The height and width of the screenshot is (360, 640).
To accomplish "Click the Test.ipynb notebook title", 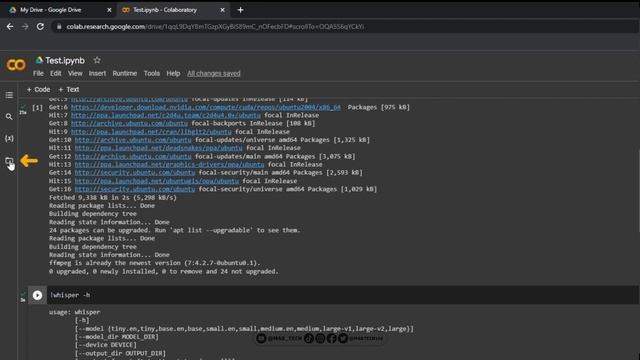I will point(65,60).
